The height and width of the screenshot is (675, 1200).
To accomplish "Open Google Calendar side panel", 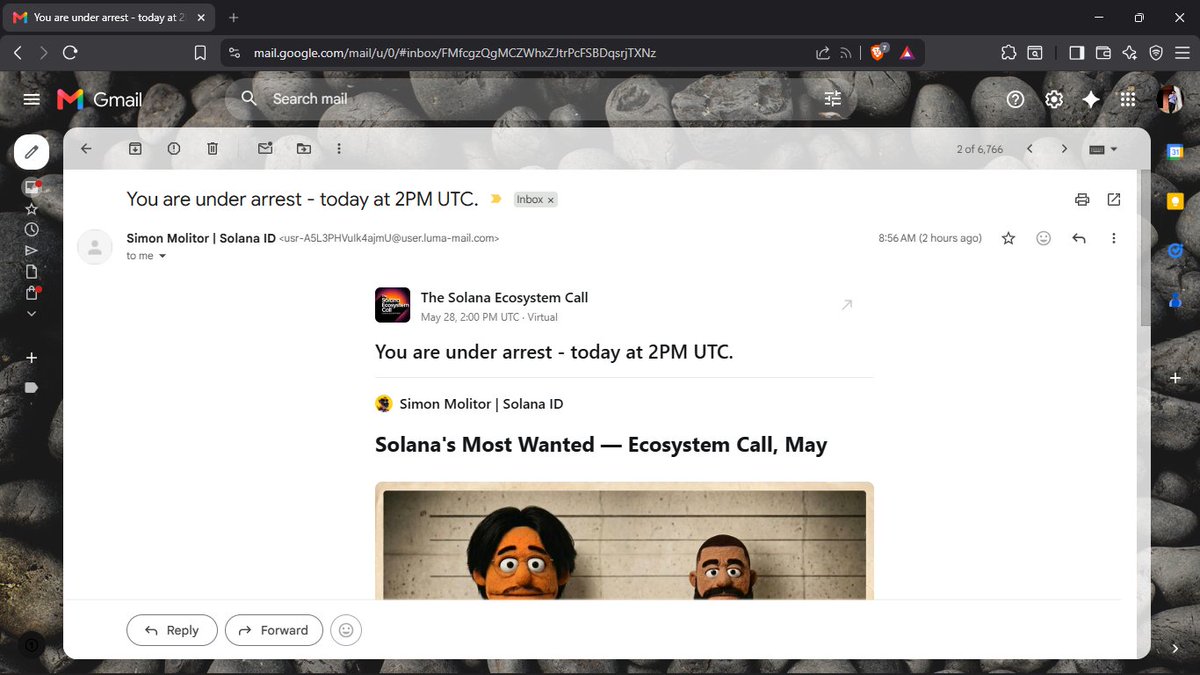I will 1176,151.
